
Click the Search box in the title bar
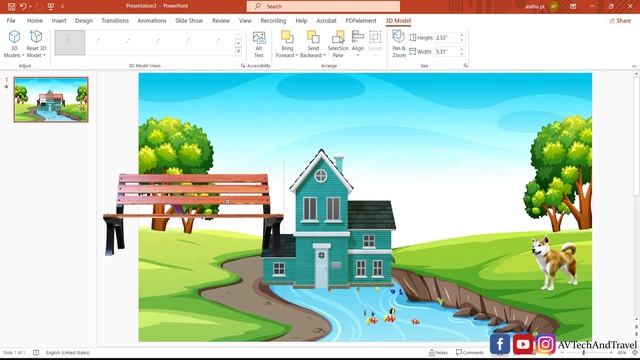click(x=323, y=6)
